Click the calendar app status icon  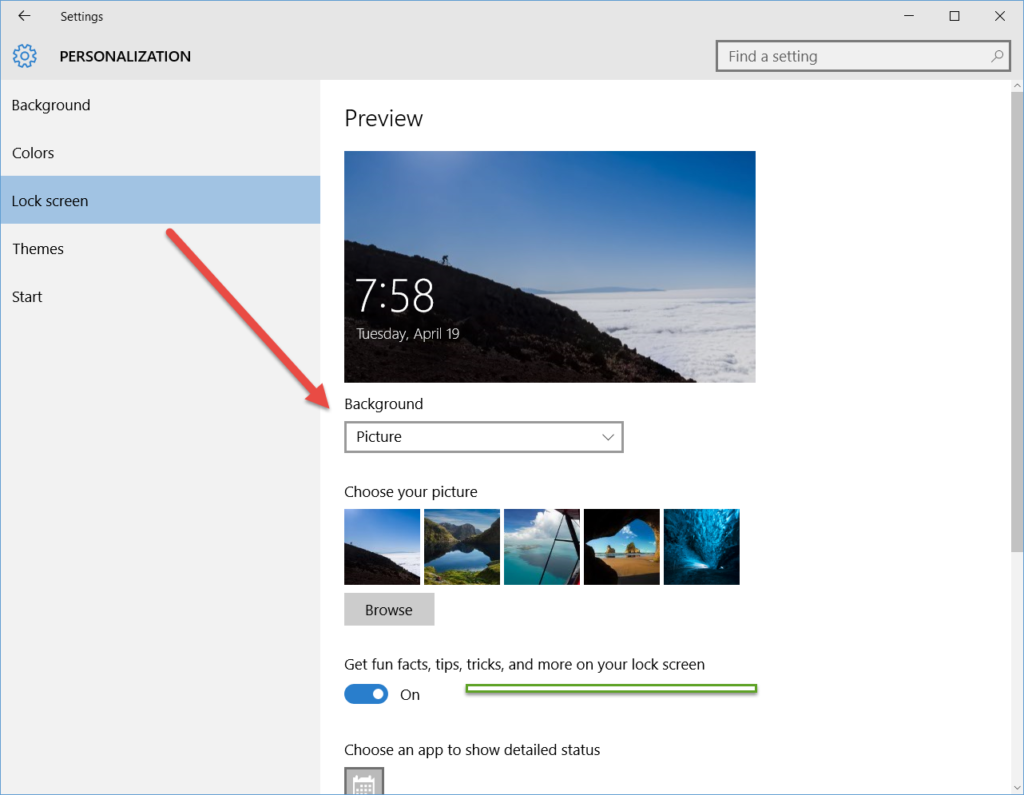(x=364, y=781)
